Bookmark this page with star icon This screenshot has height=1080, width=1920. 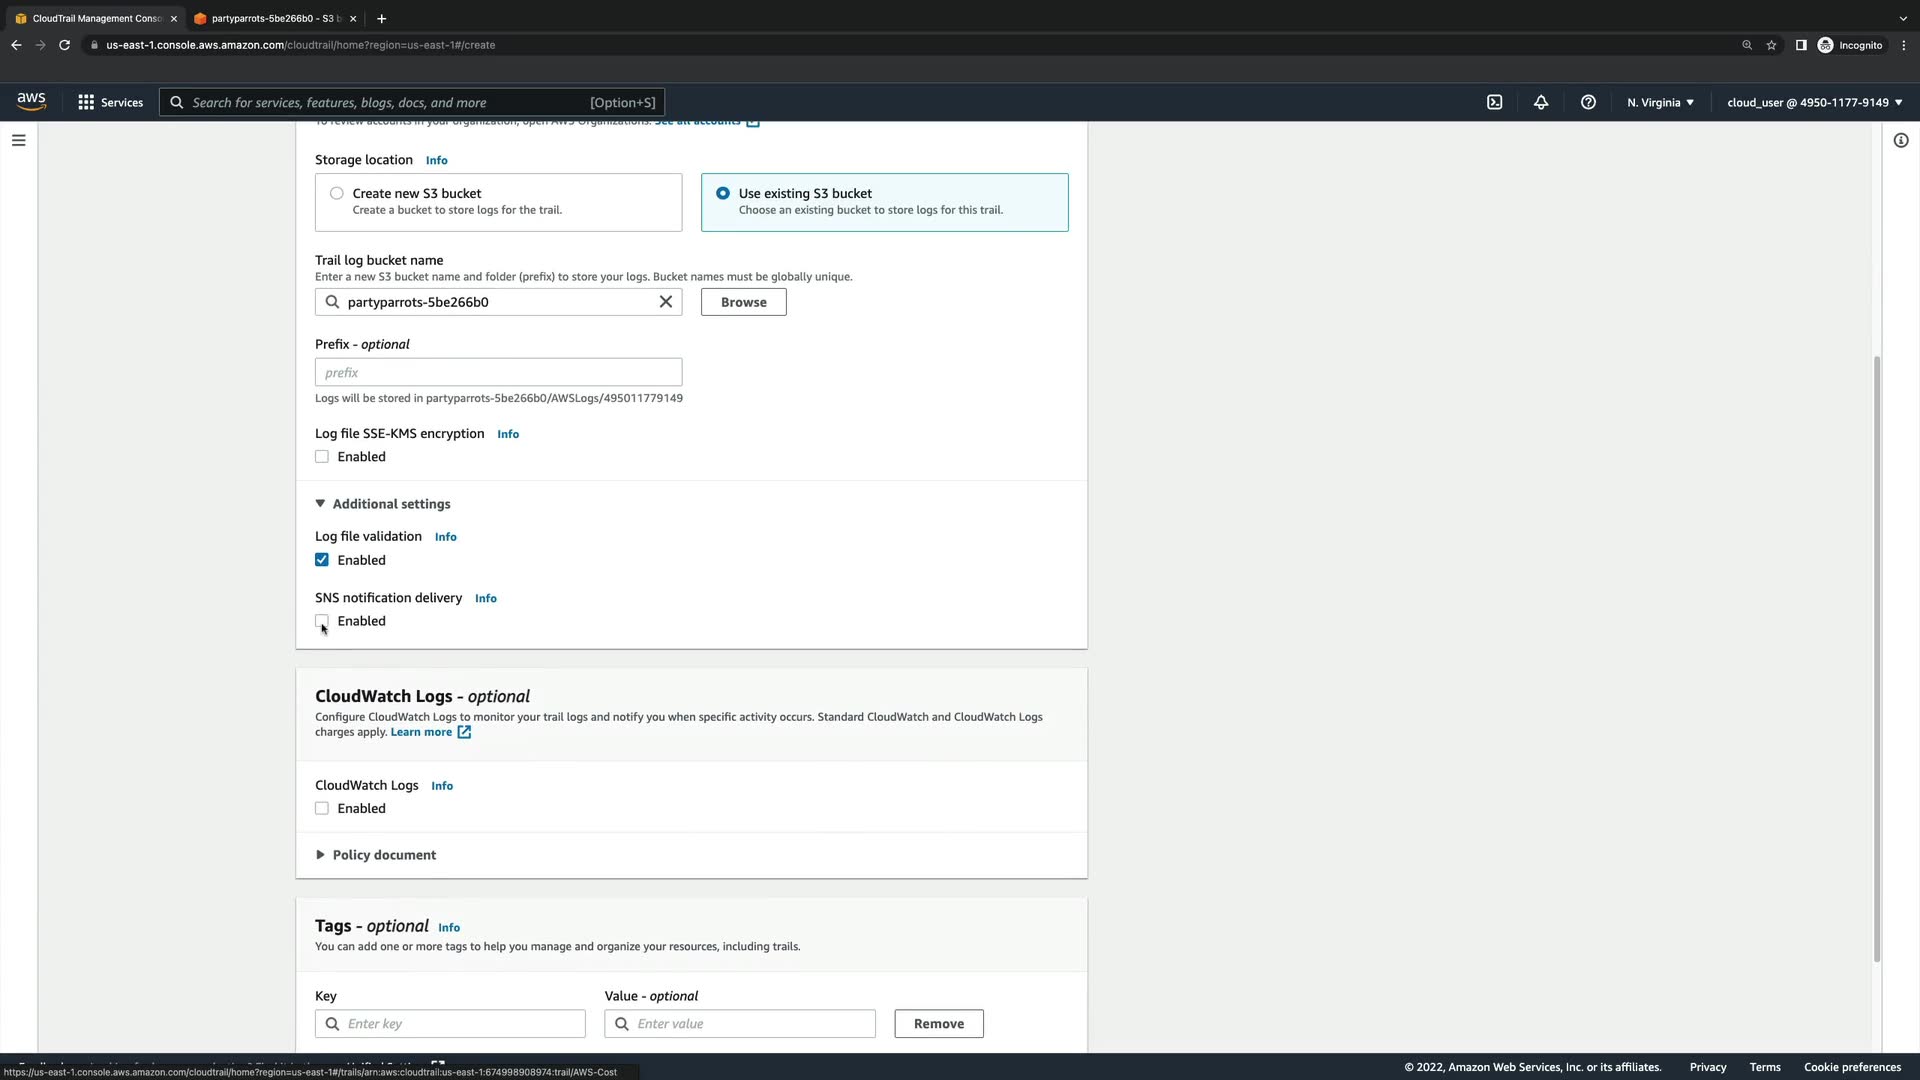[x=1771, y=45]
